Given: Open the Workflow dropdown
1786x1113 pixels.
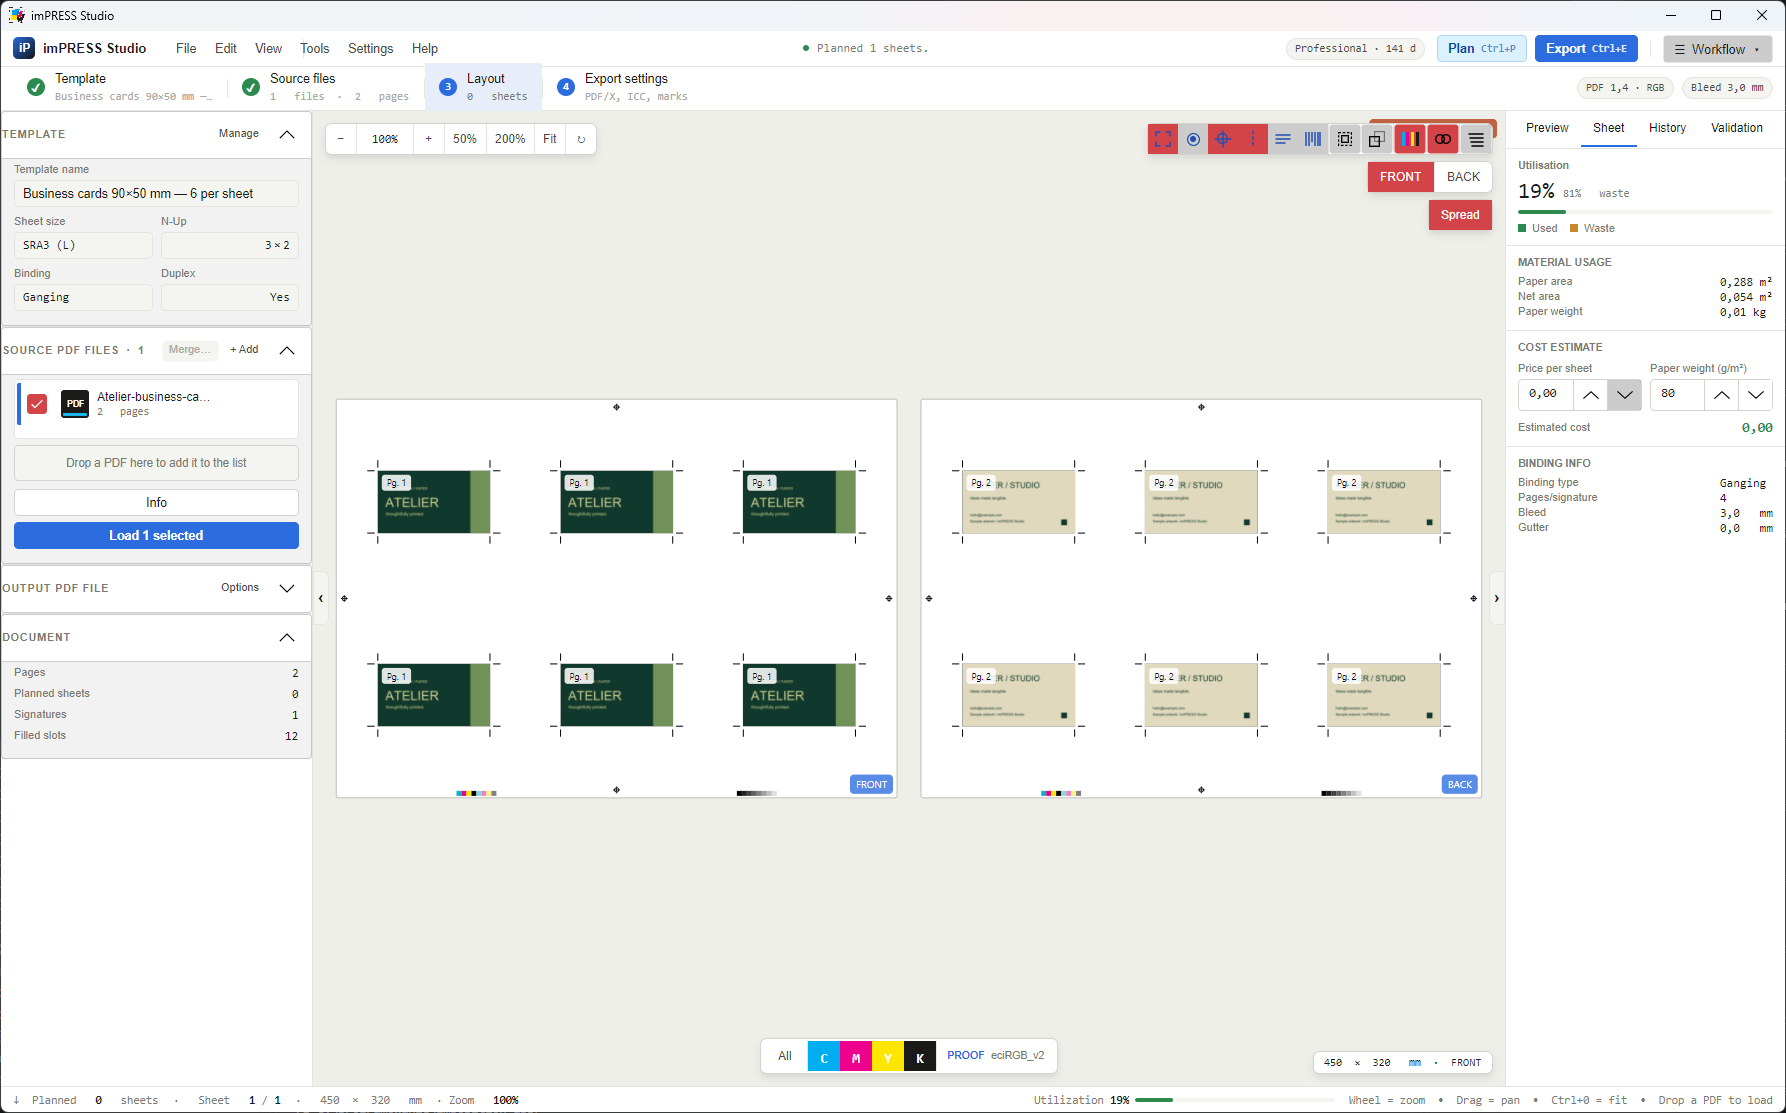Looking at the screenshot, I should click(x=1717, y=49).
